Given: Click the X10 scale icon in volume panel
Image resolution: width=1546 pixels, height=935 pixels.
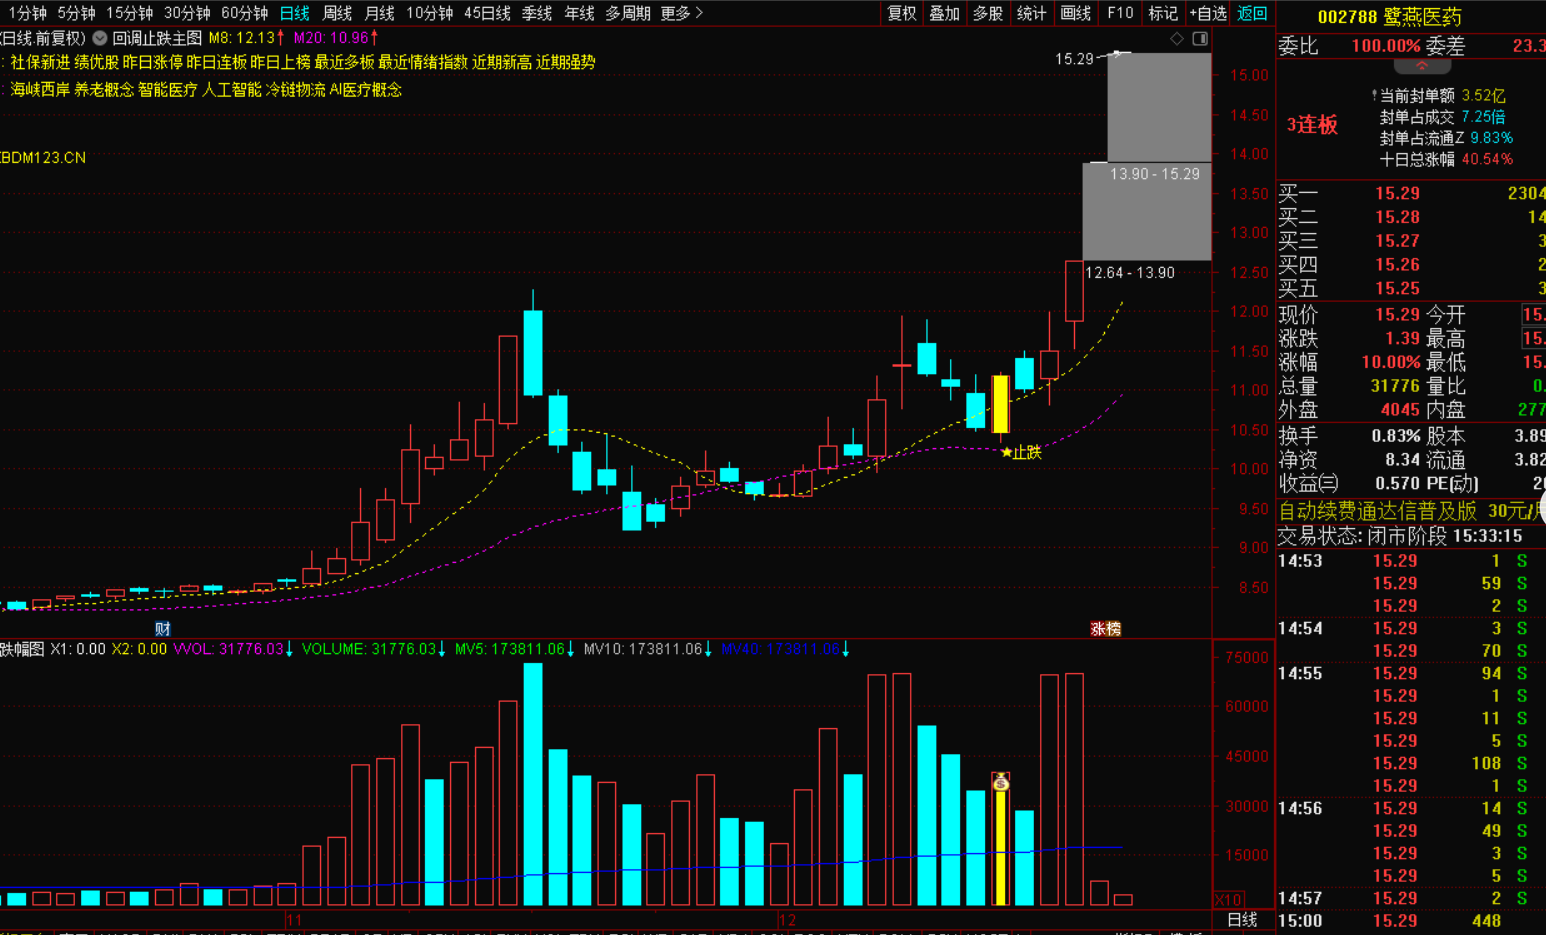Looking at the screenshot, I should [x=1228, y=899].
